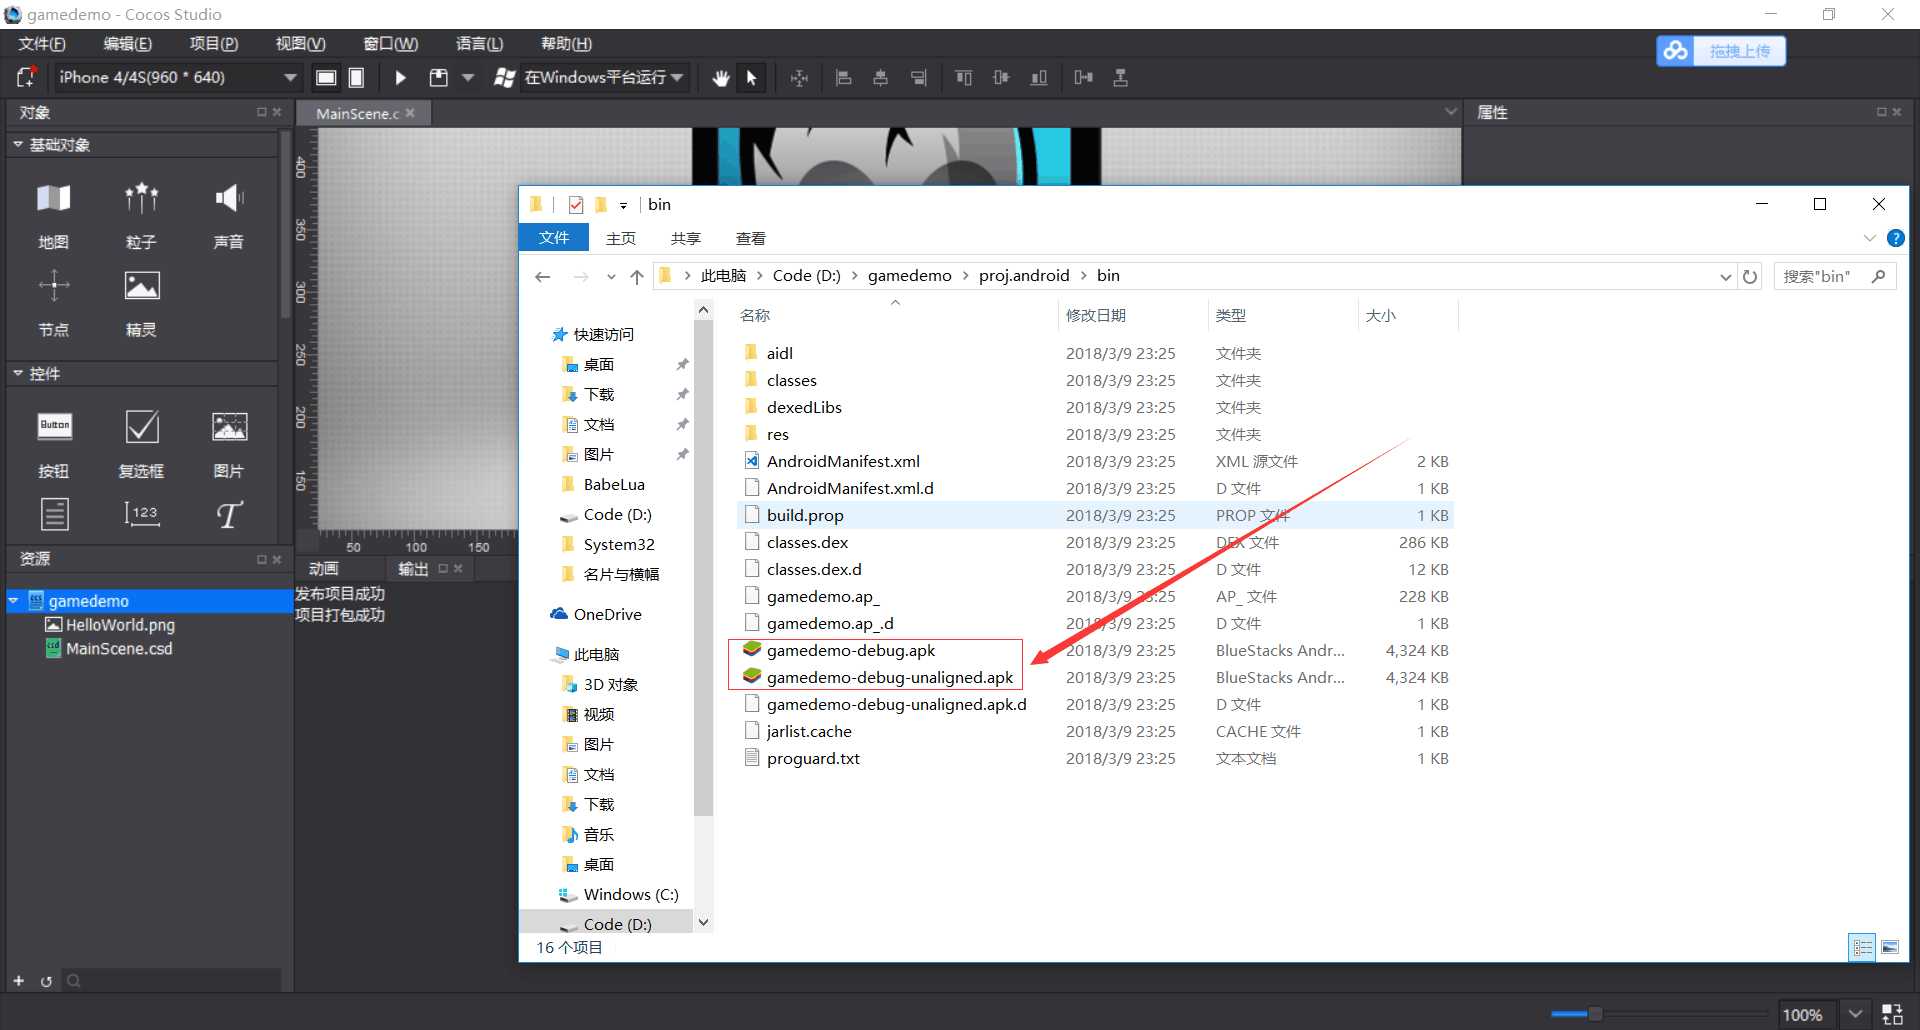Select the arrow pointer tool
The width and height of the screenshot is (1920, 1030).
click(x=752, y=77)
